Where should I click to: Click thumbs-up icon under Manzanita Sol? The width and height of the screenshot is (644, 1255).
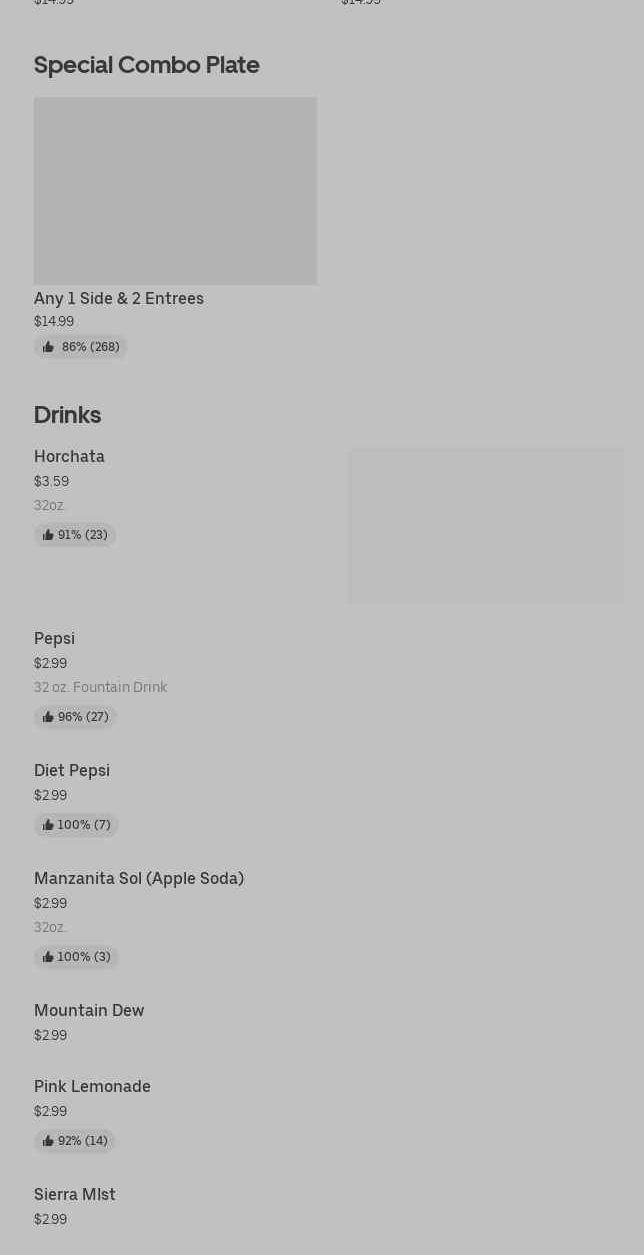pyautogui.click(x=48, y=957)
